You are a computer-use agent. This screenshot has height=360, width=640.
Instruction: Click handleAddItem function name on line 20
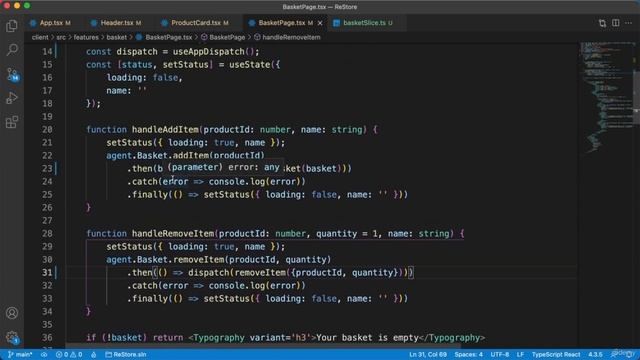(165, 129)
